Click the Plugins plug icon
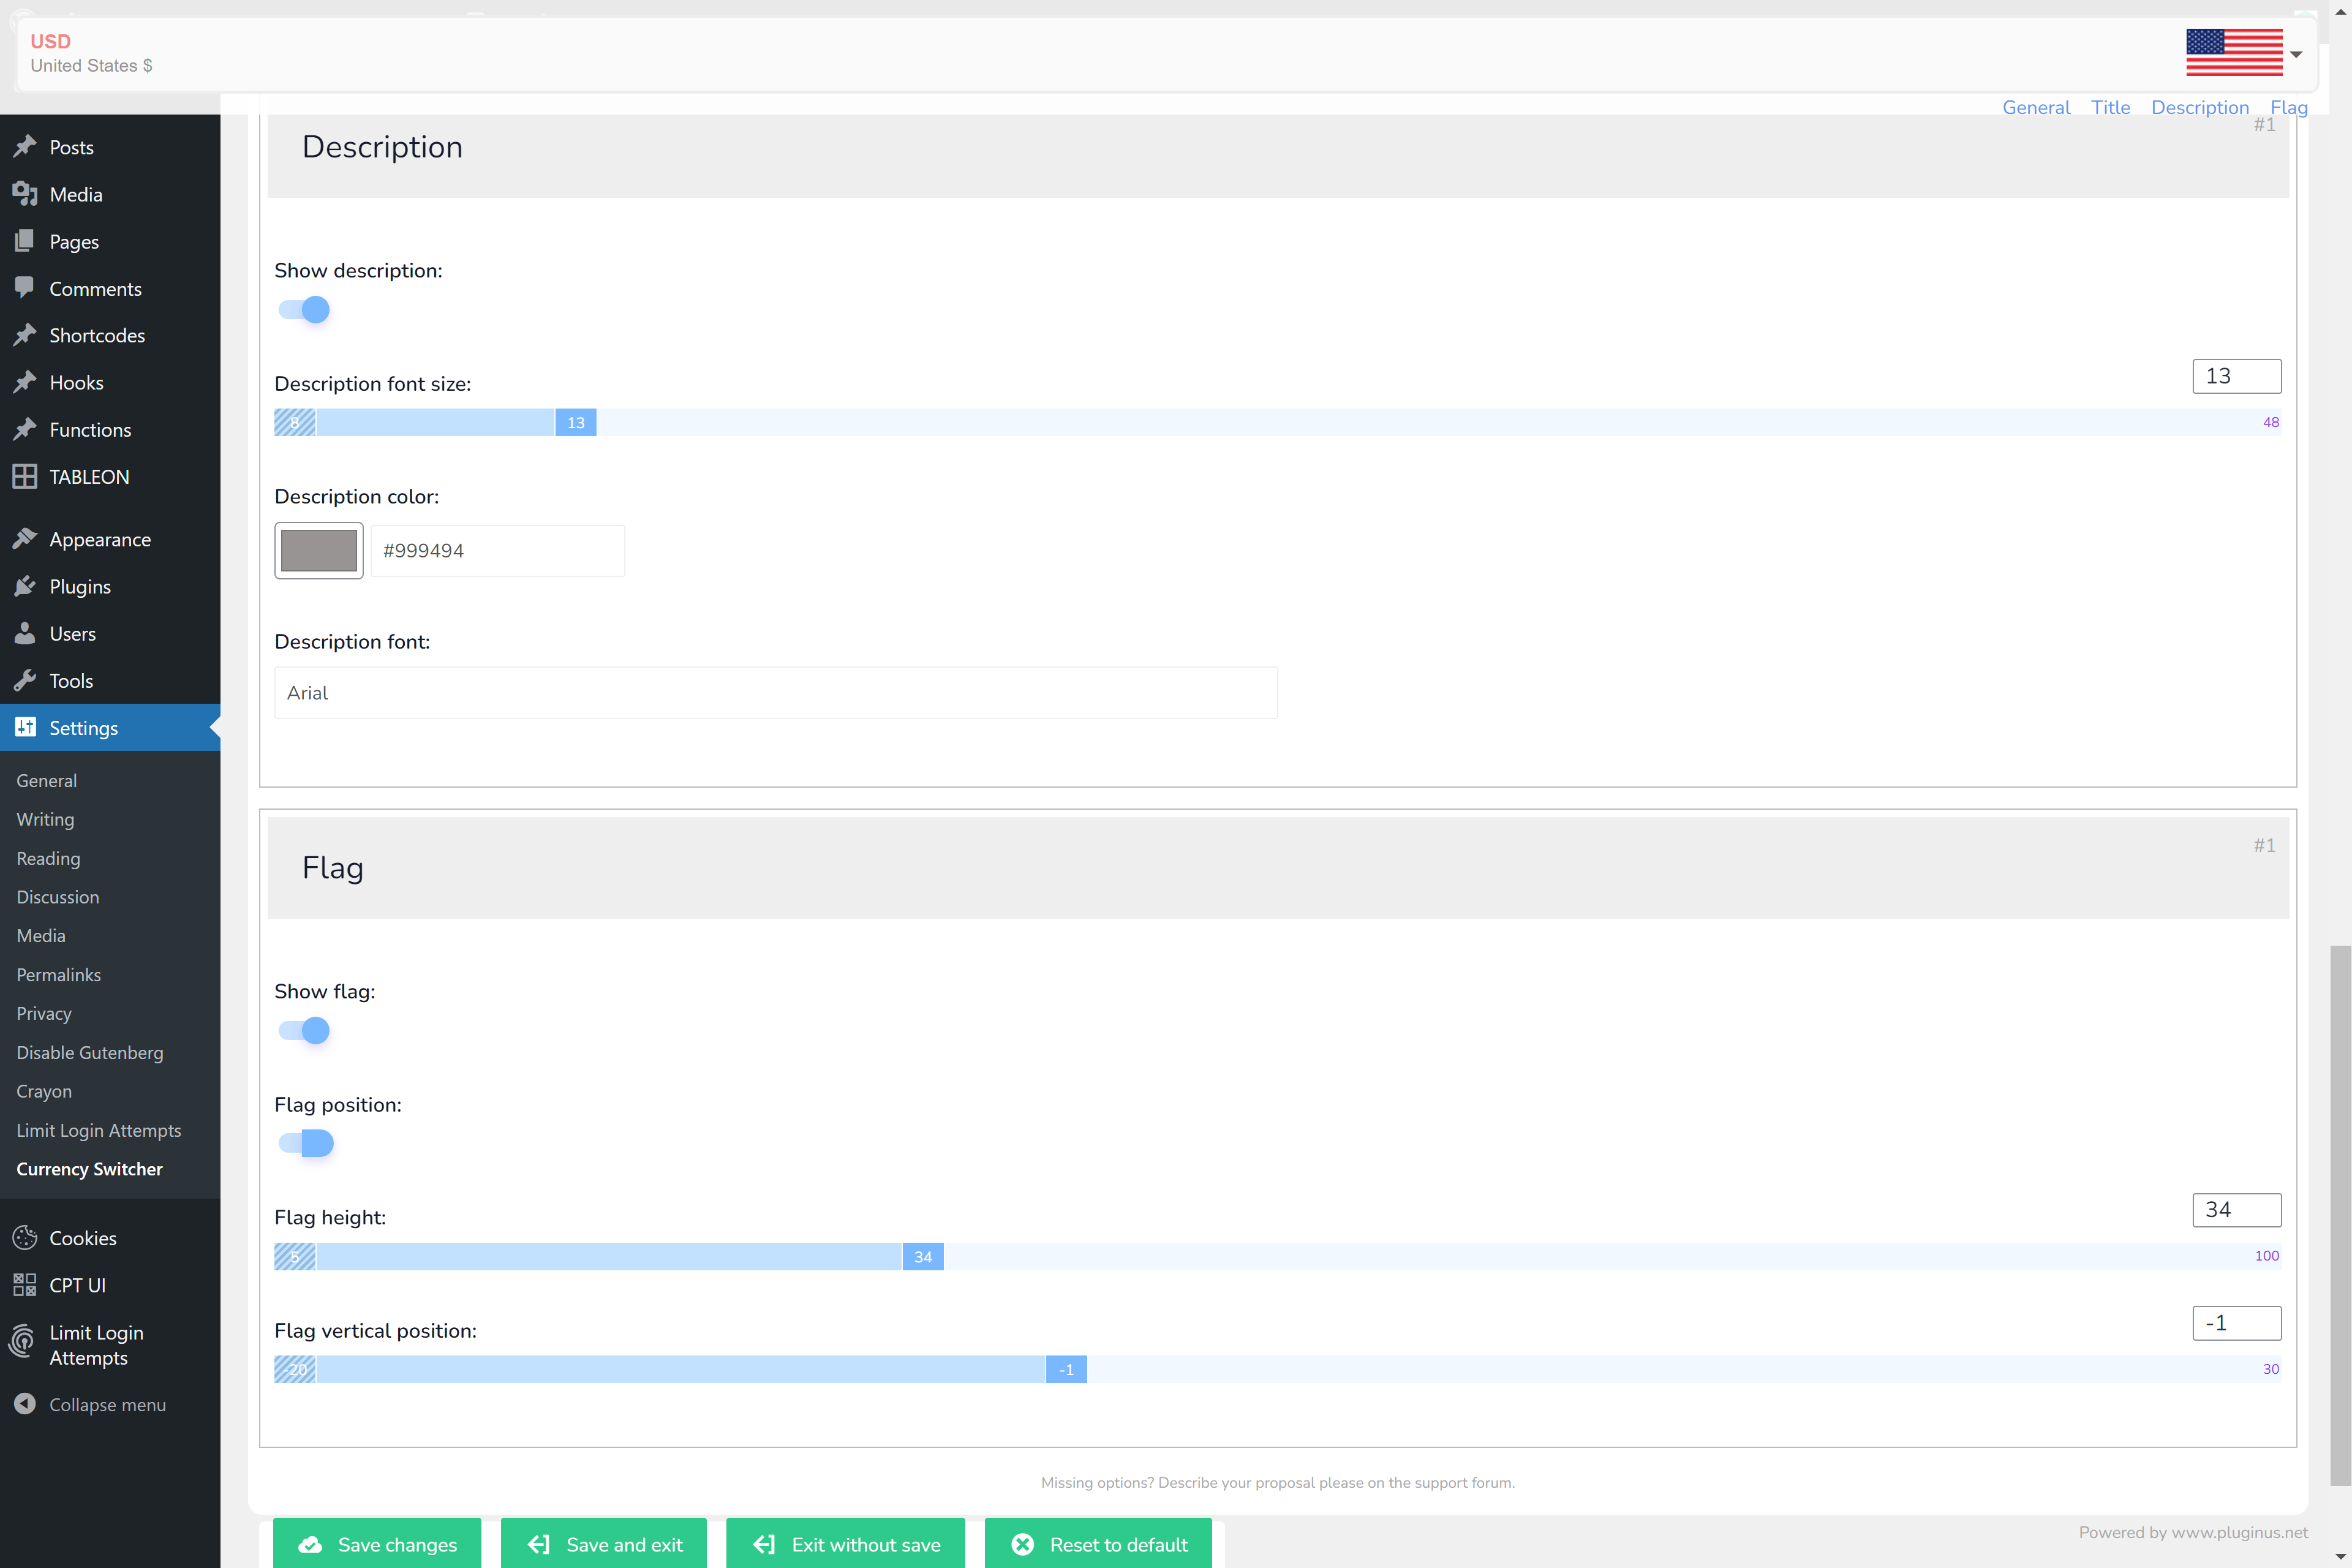Screen dimensions: 2352x1568 pos(25,586)
